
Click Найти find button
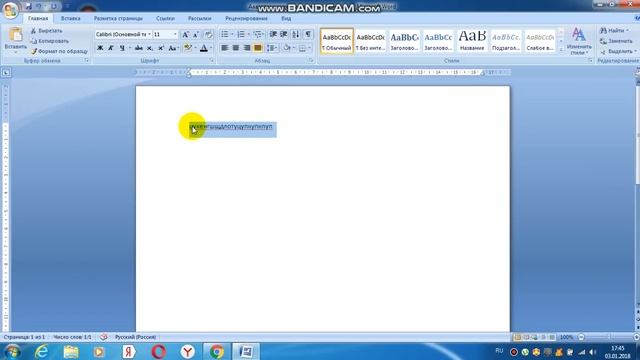[614, 31]
